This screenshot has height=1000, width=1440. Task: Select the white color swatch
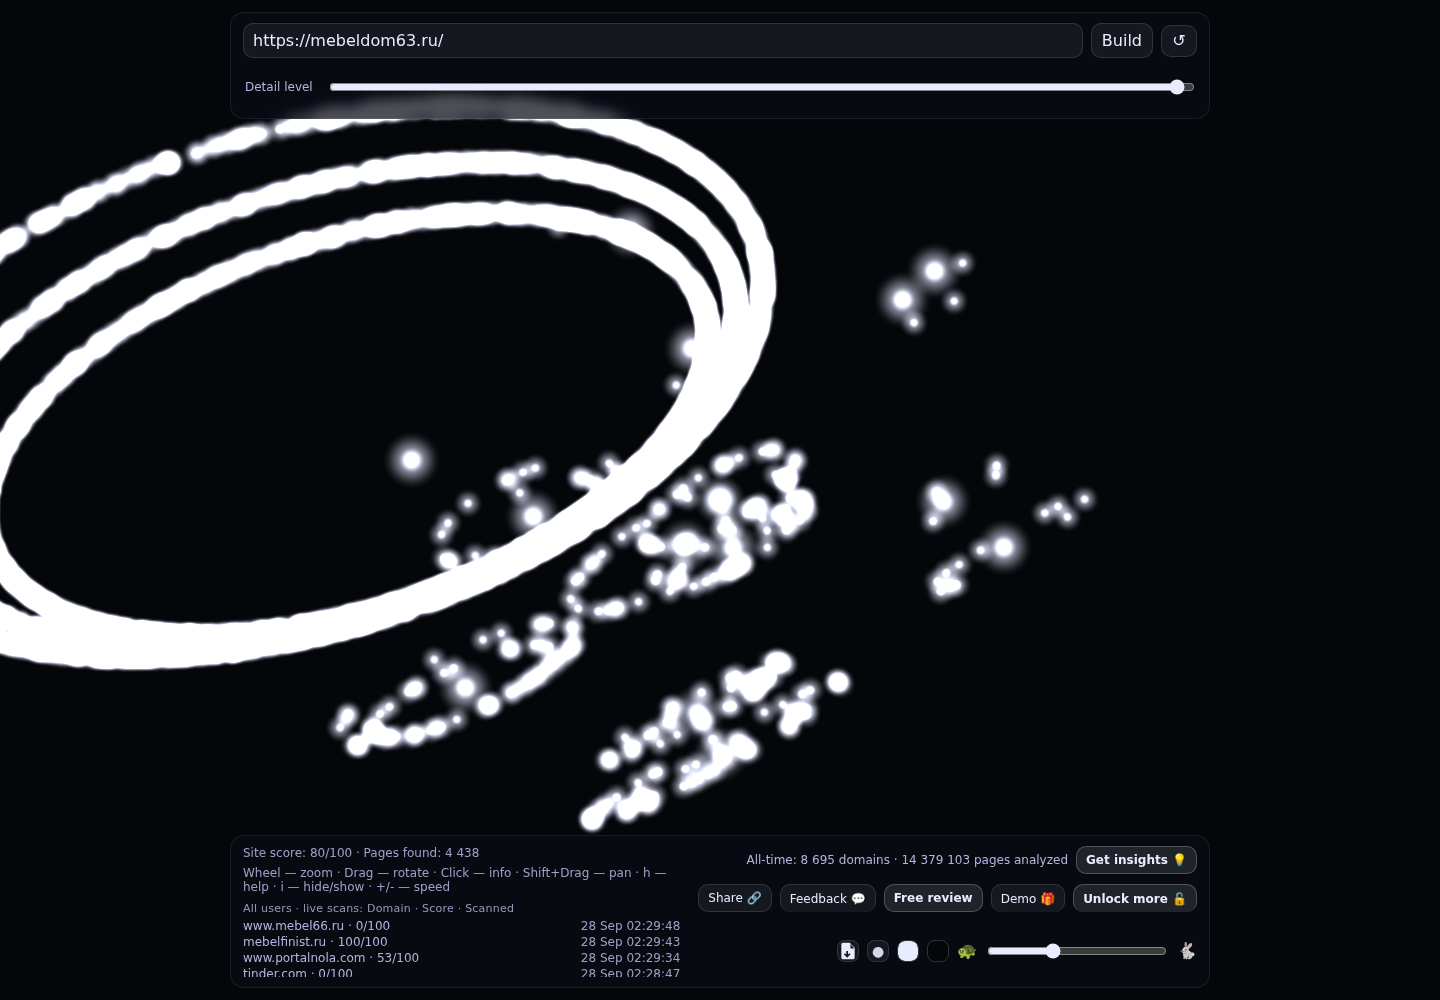point(908,951)
